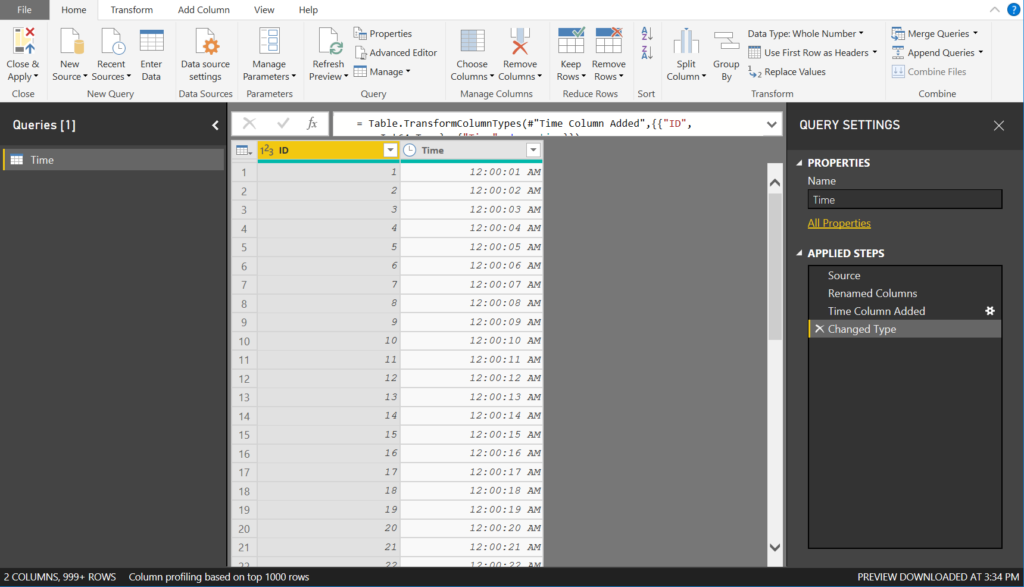The width and height of the screenshot is (1024, 587).
Task: Open settings gear for Time Column Added step
Action: pyautogui.click(x=990, y=311)
